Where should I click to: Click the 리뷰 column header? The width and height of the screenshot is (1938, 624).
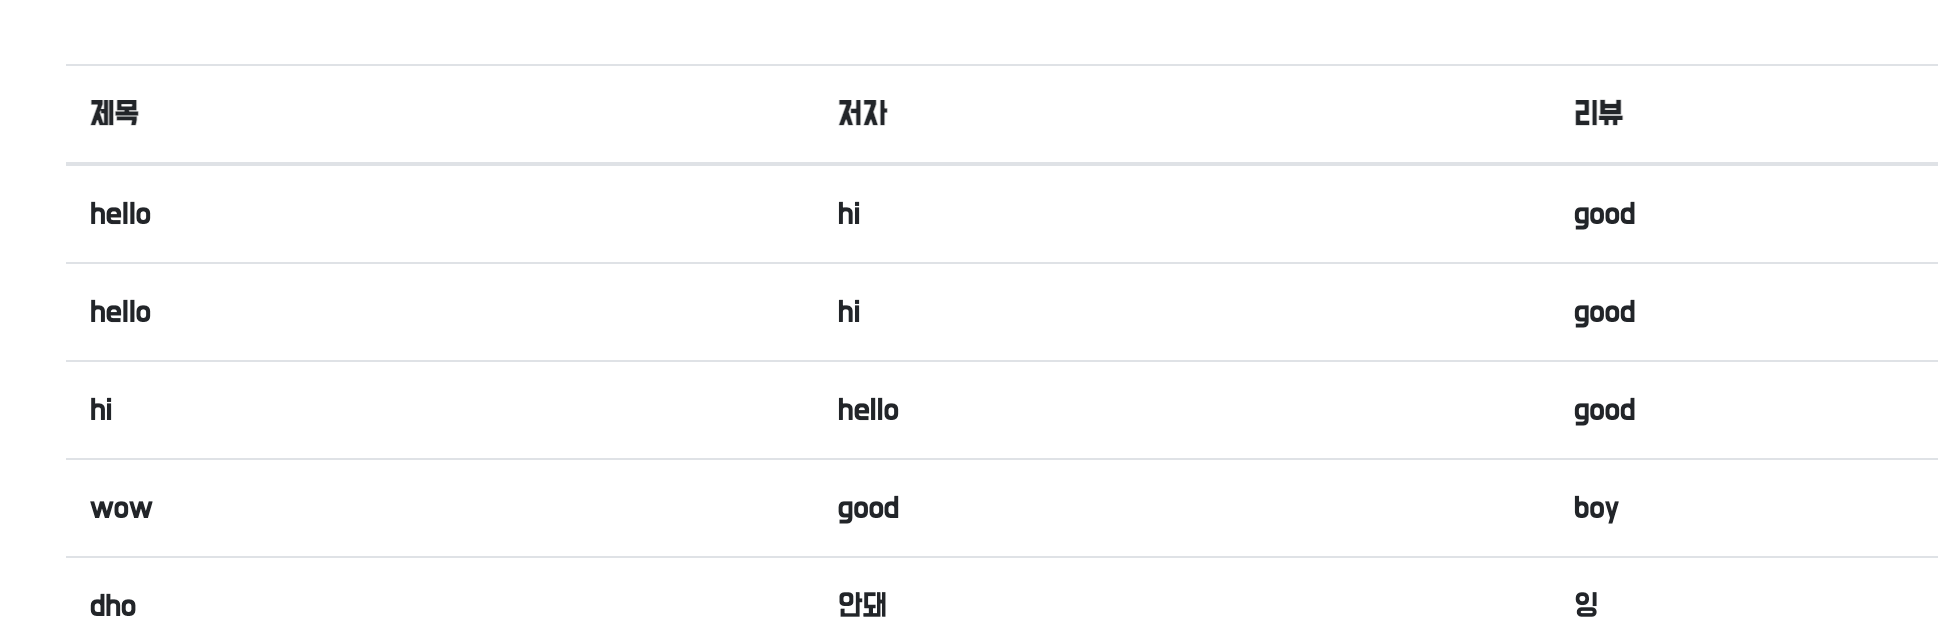point(1598,113)
